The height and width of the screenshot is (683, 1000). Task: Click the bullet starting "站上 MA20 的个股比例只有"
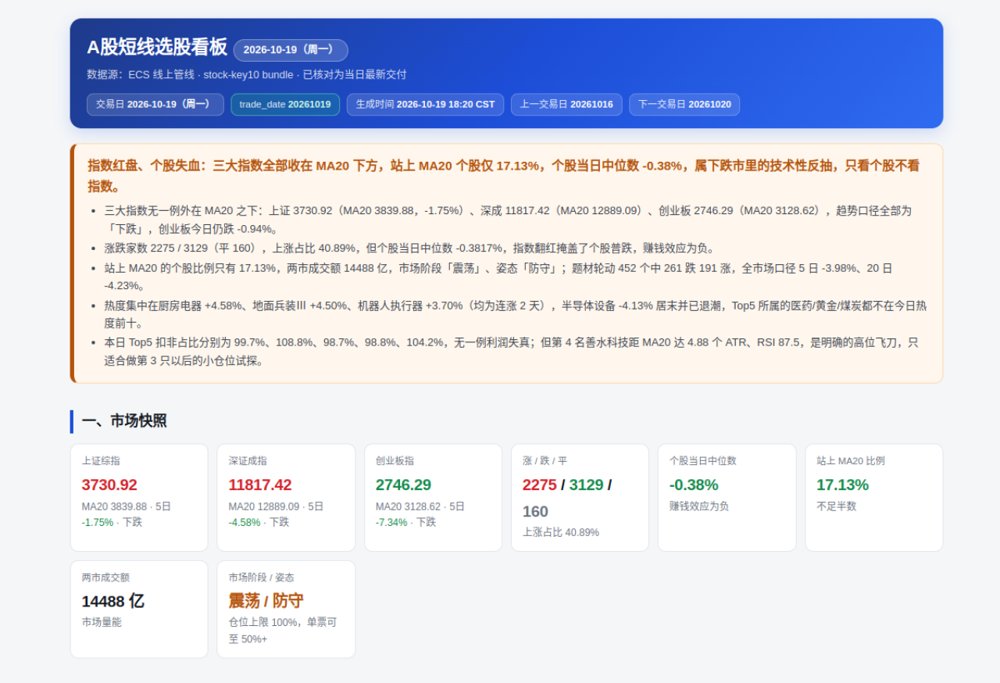point(497,277)
